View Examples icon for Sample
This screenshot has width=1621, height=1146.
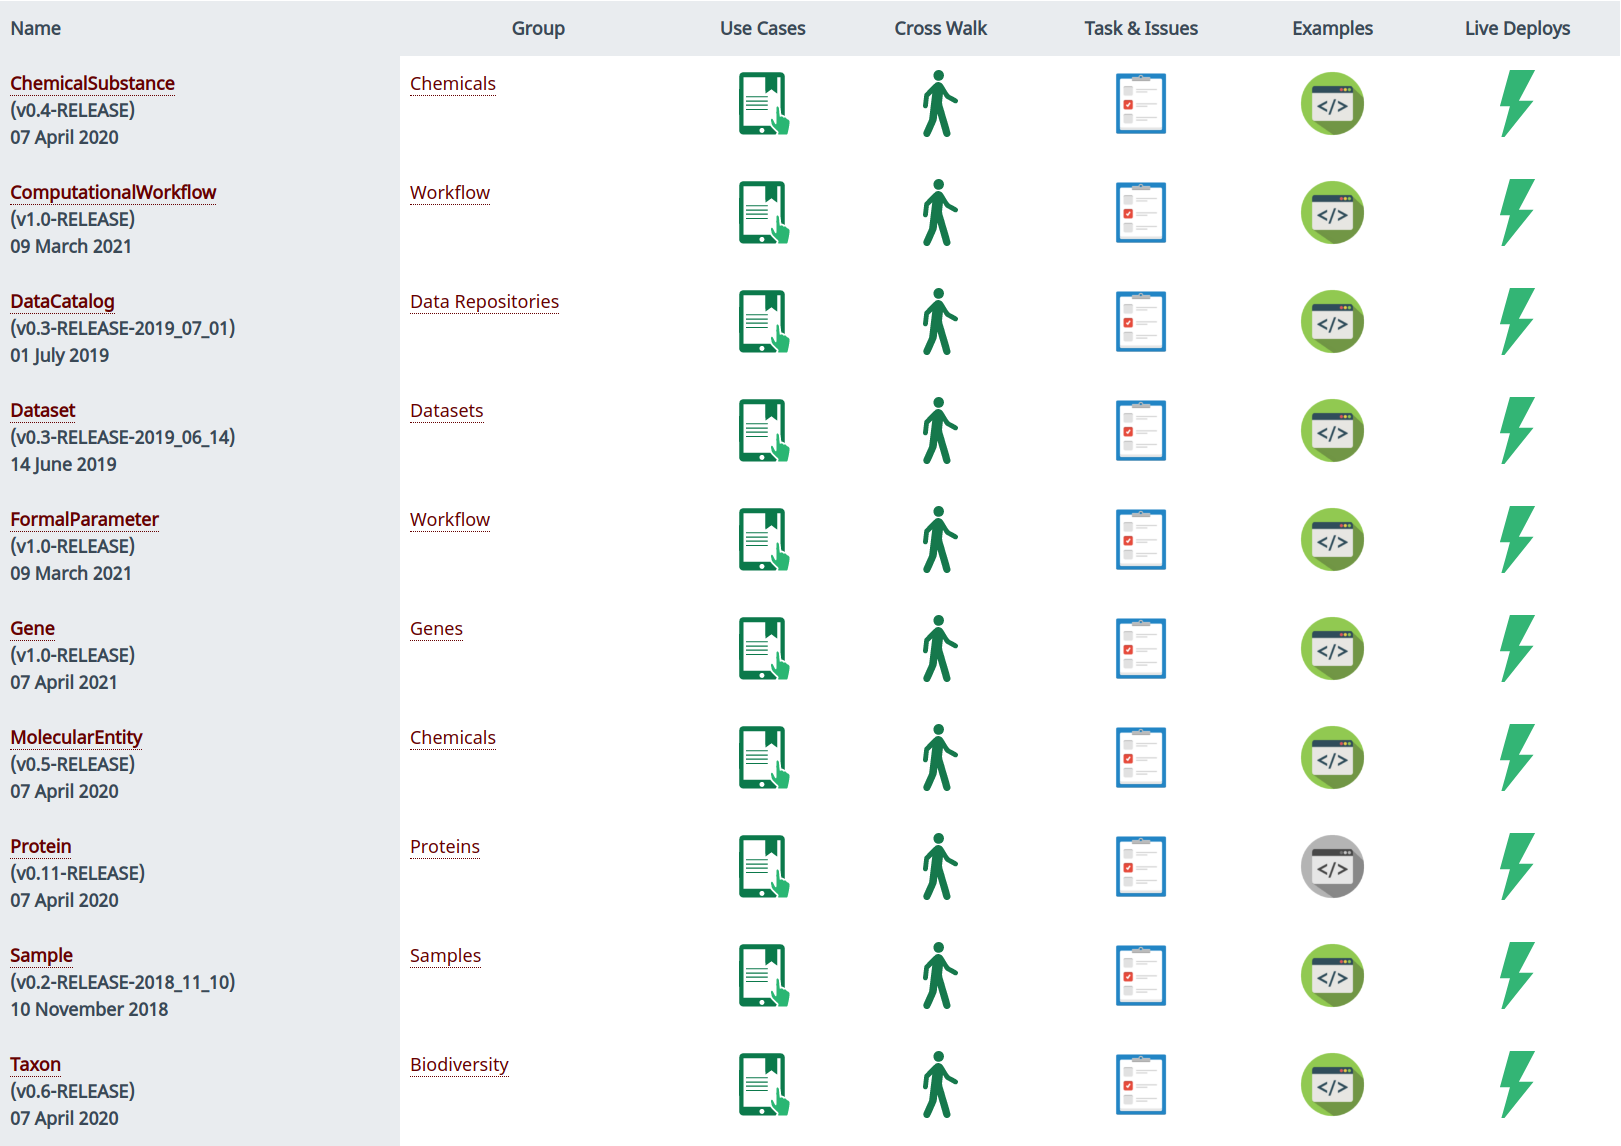pos(1332,975)
